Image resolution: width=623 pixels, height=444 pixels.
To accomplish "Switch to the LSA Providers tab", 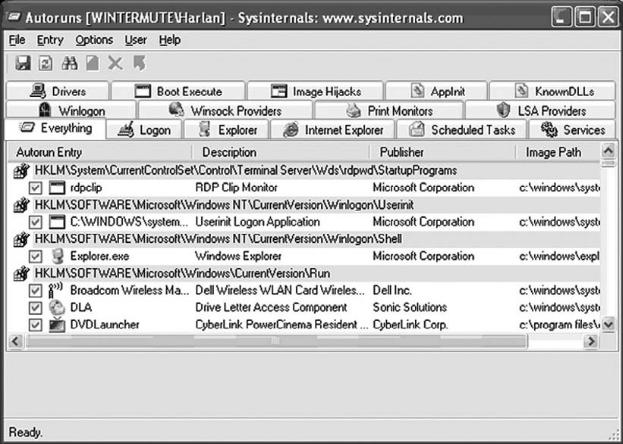I will [540, 110].
